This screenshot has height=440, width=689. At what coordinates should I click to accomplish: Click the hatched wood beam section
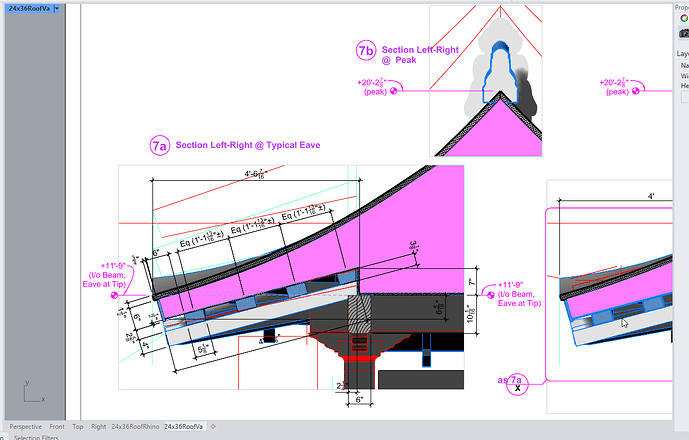tap(359, 313)
